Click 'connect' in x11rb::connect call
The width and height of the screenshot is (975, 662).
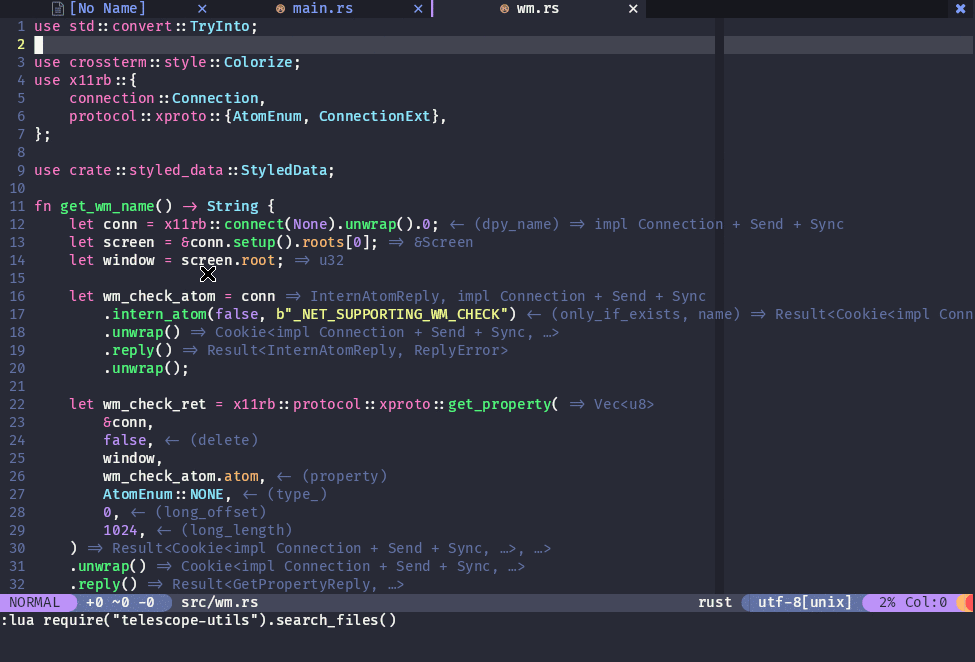254,224
